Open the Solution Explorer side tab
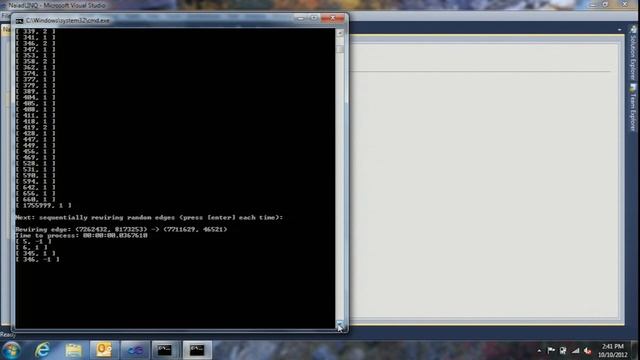Viewport: 640px width, 360px height. (633, 53)
